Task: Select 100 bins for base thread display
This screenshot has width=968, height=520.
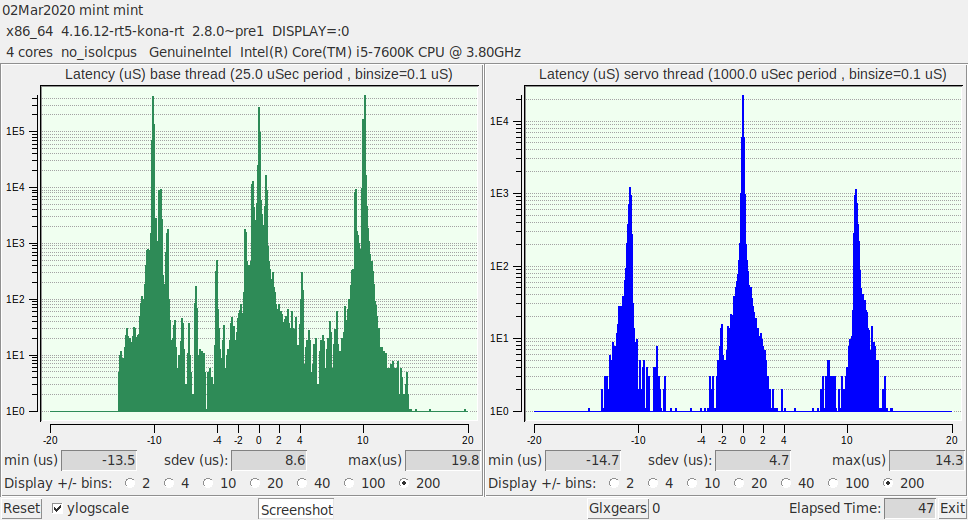Action: pyautogui.click(x=349, y=483)
